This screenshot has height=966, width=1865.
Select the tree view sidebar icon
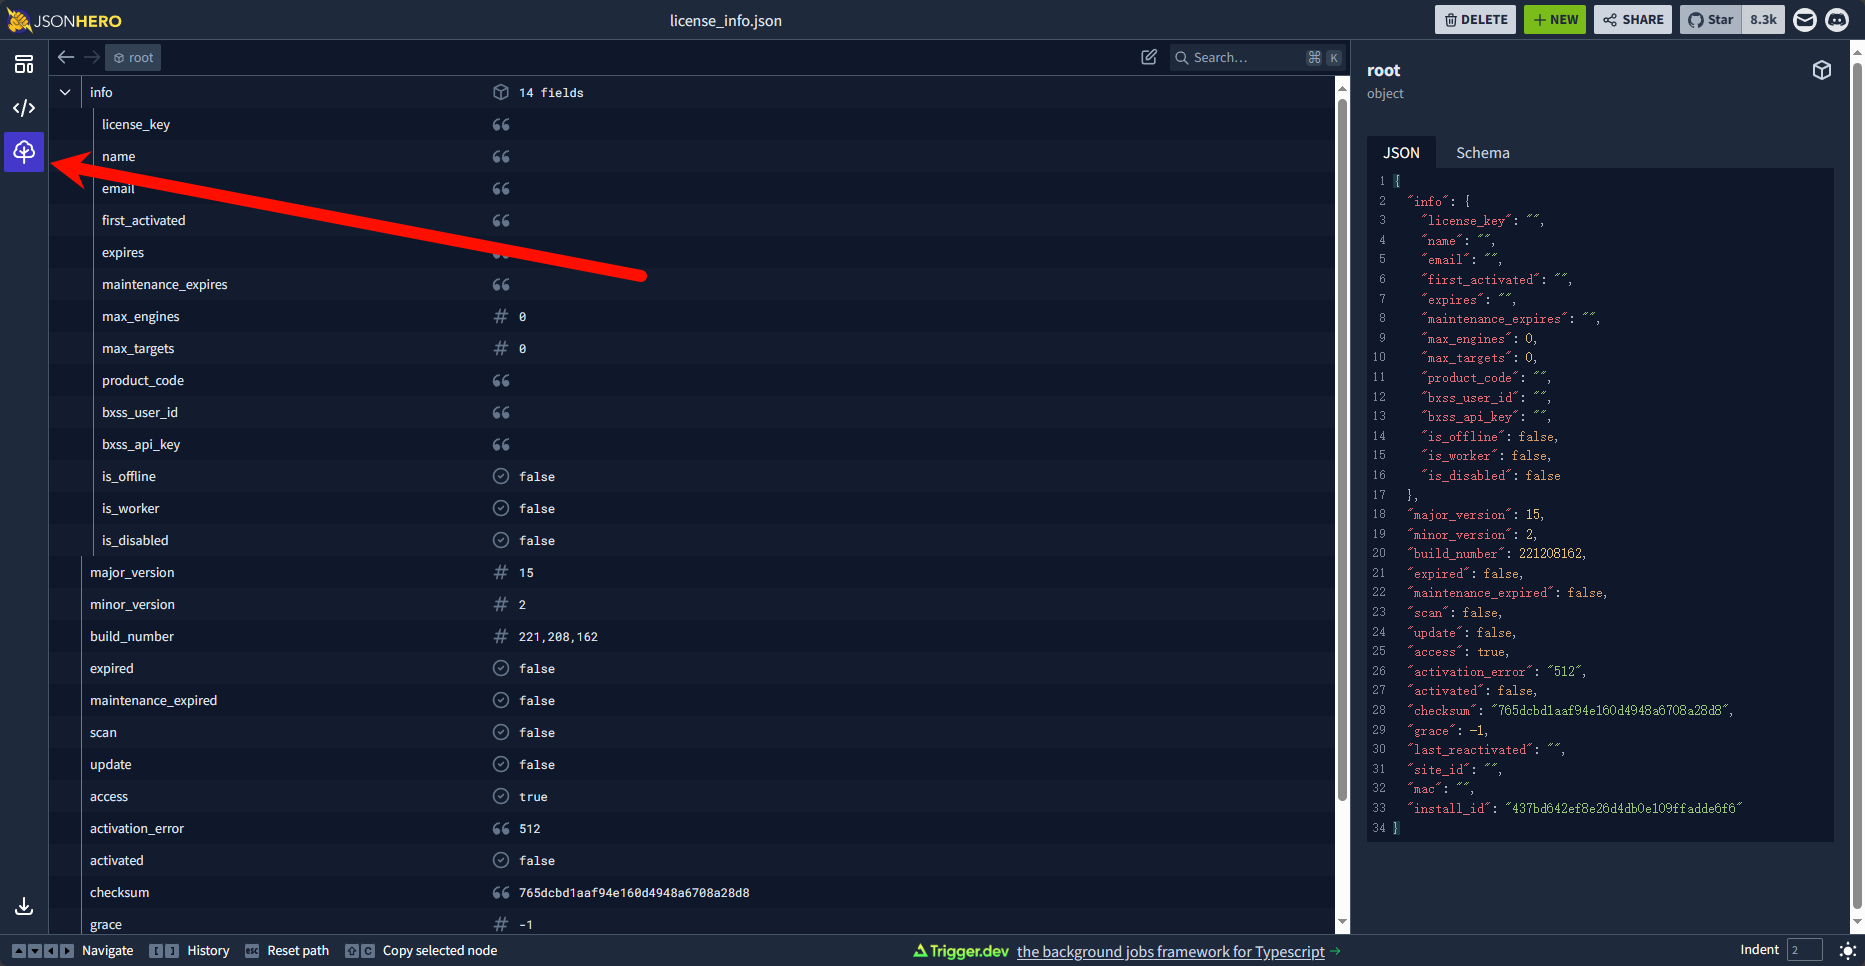tap(24, 152)
